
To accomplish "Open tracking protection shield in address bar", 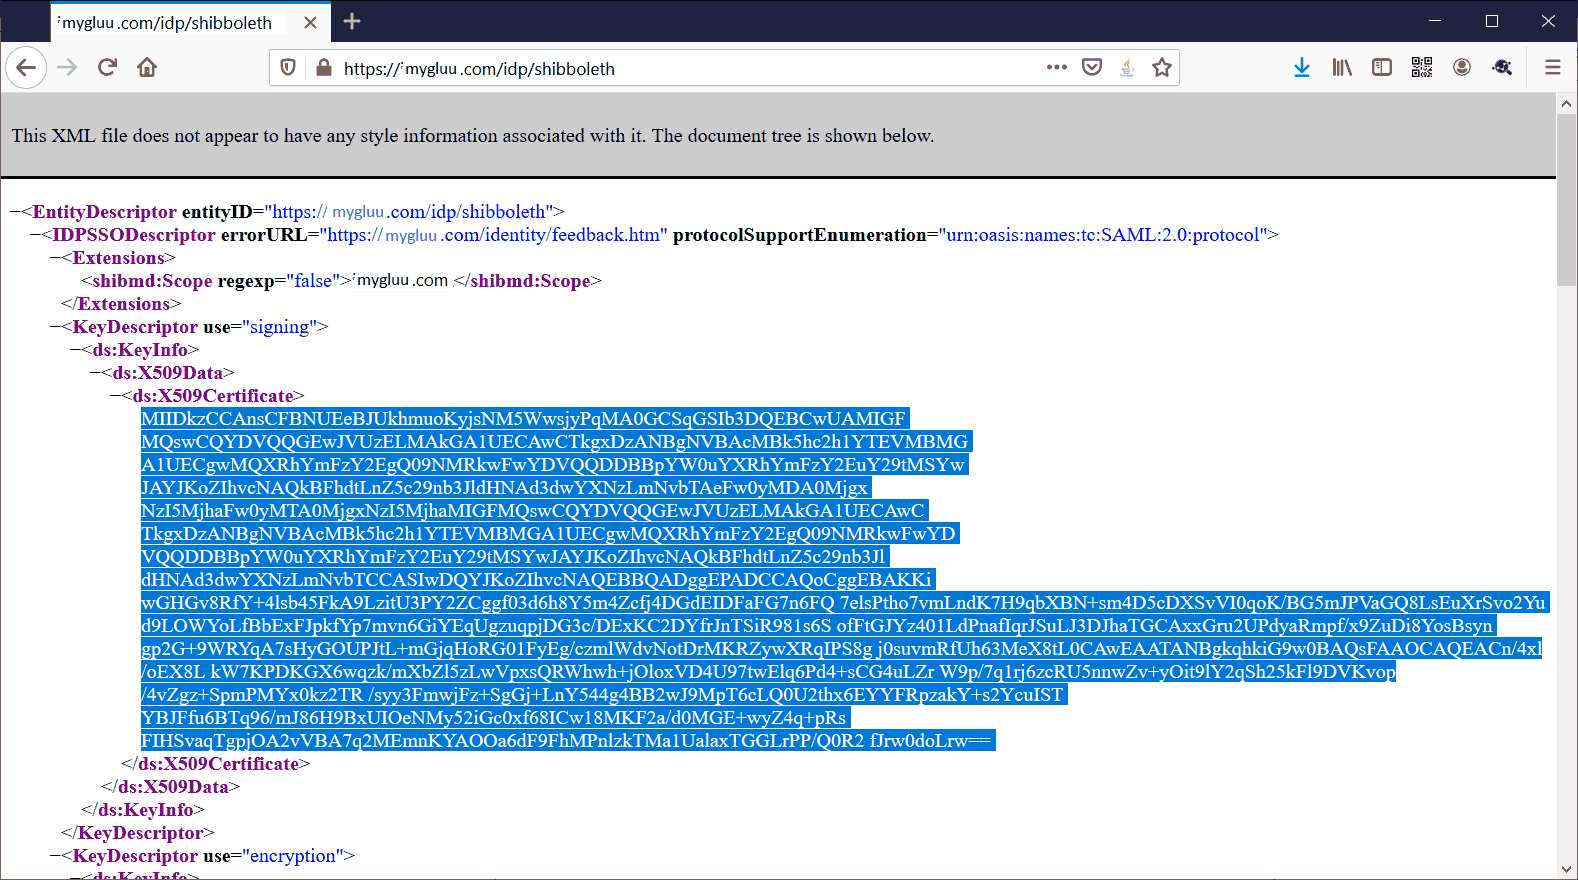I will pyautogui.click(x=288, y=68).
